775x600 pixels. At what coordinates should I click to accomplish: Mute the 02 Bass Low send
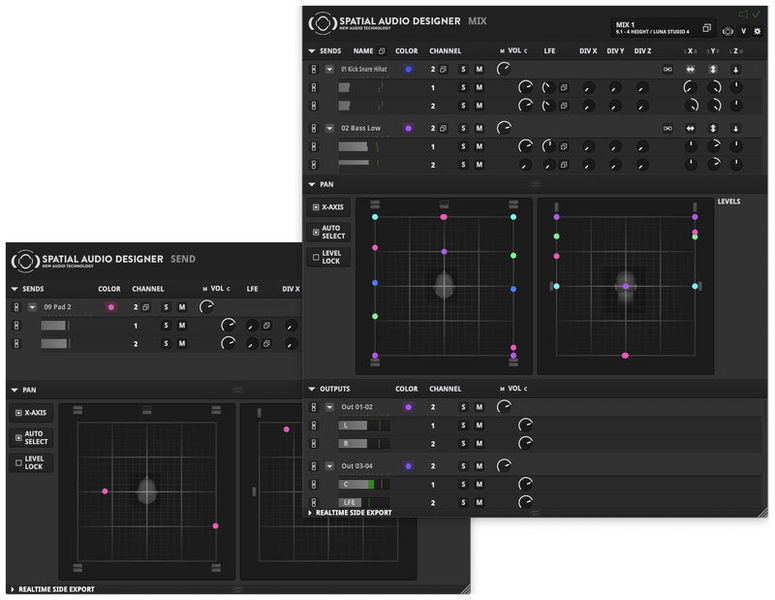(479, 129)
